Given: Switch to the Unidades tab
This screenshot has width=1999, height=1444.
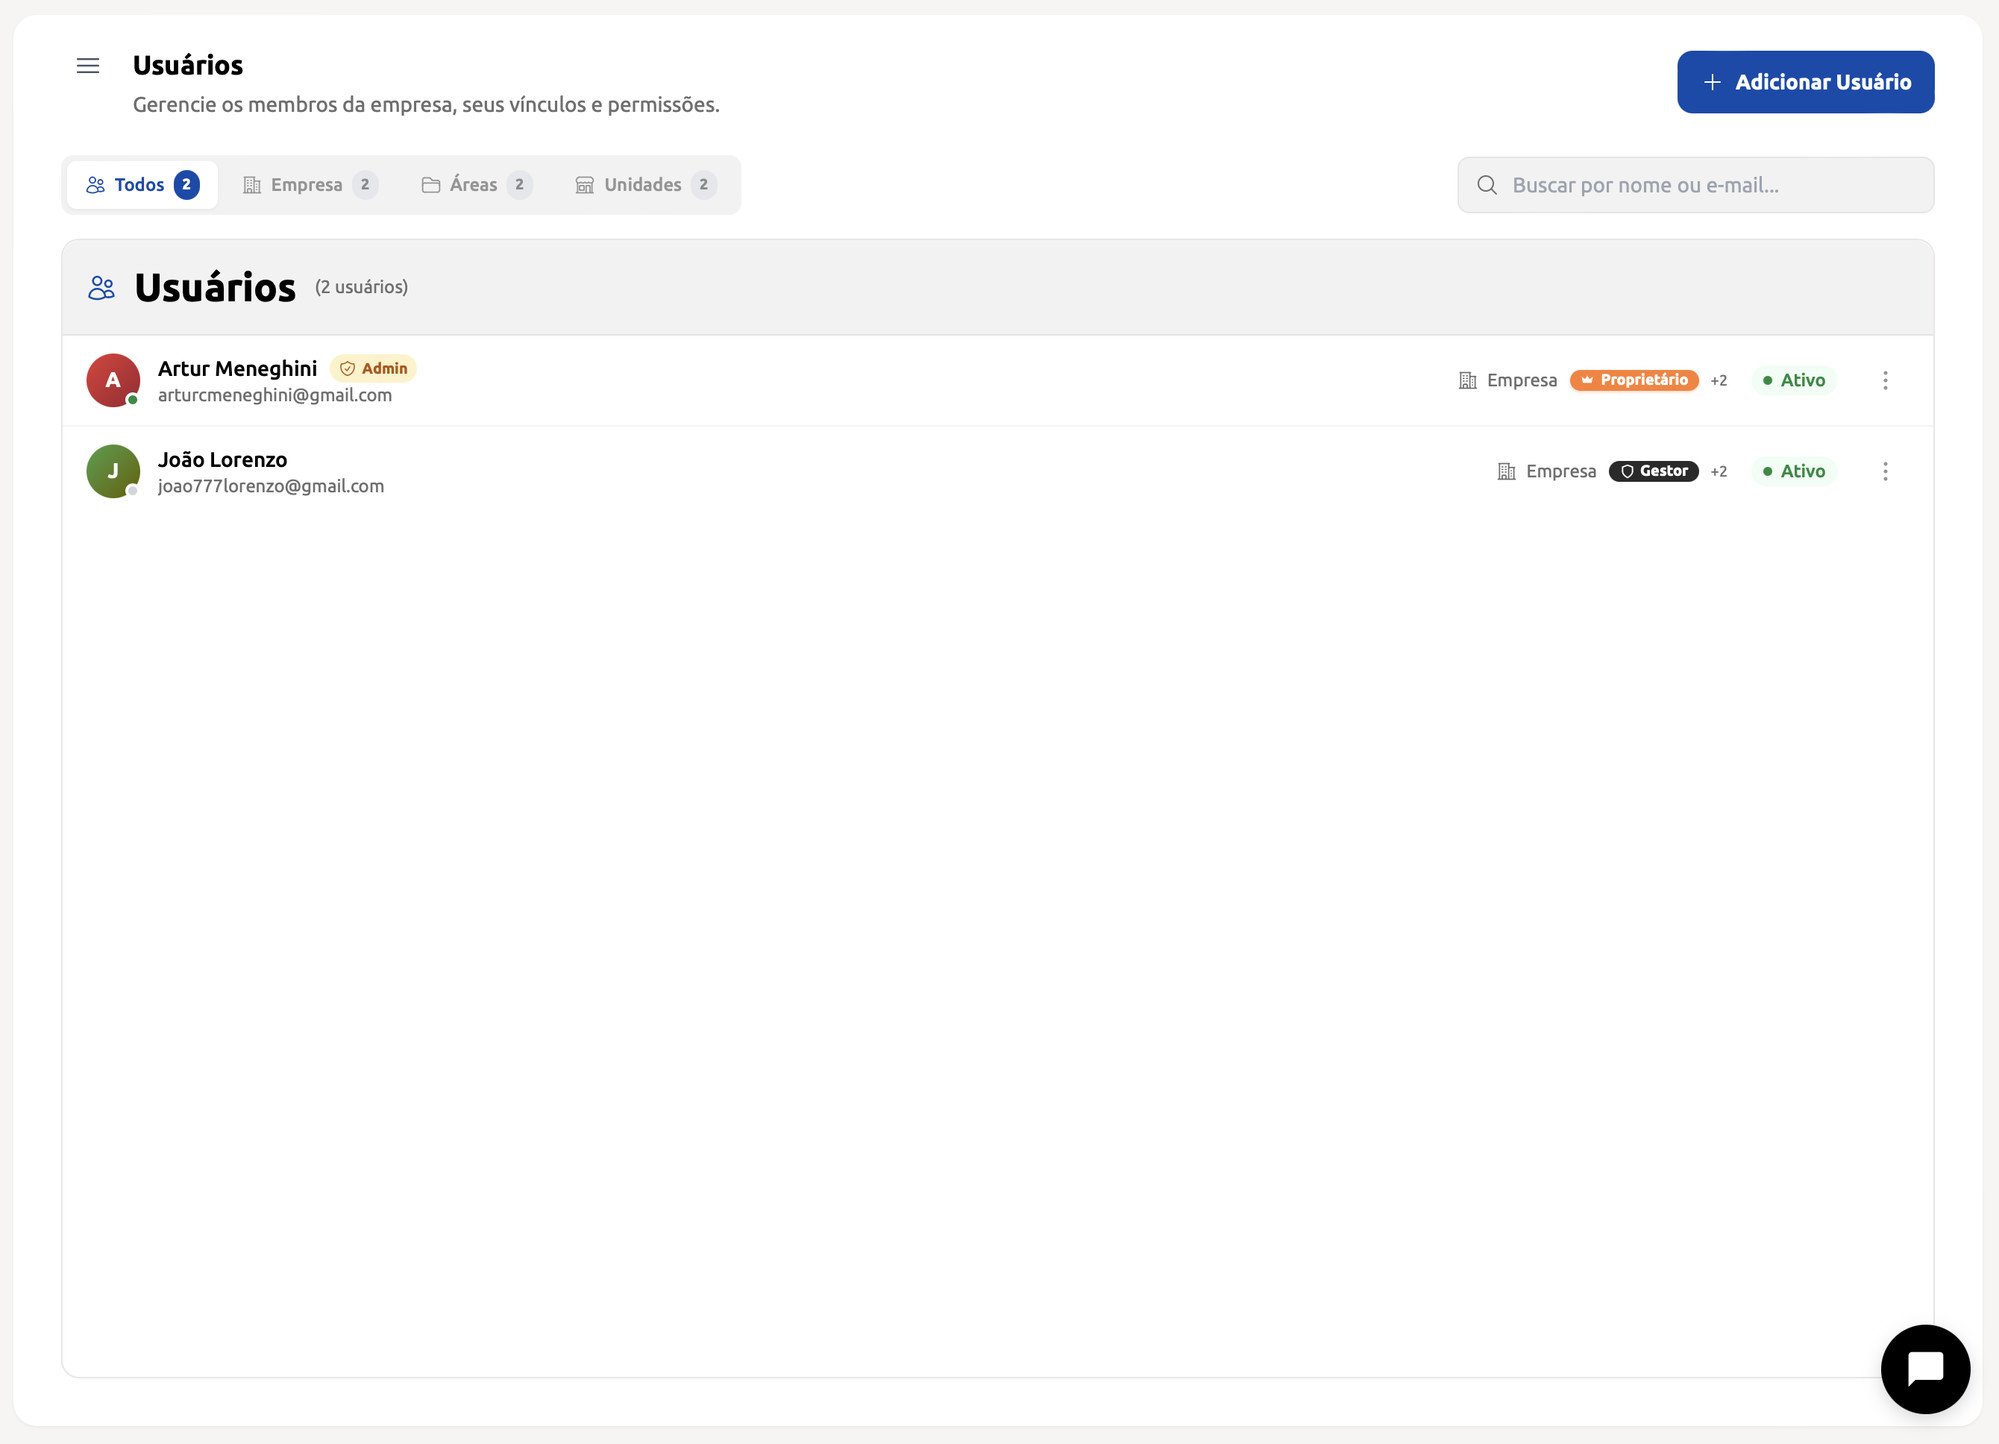Looking at the screenshot, I should coord(645,185).
